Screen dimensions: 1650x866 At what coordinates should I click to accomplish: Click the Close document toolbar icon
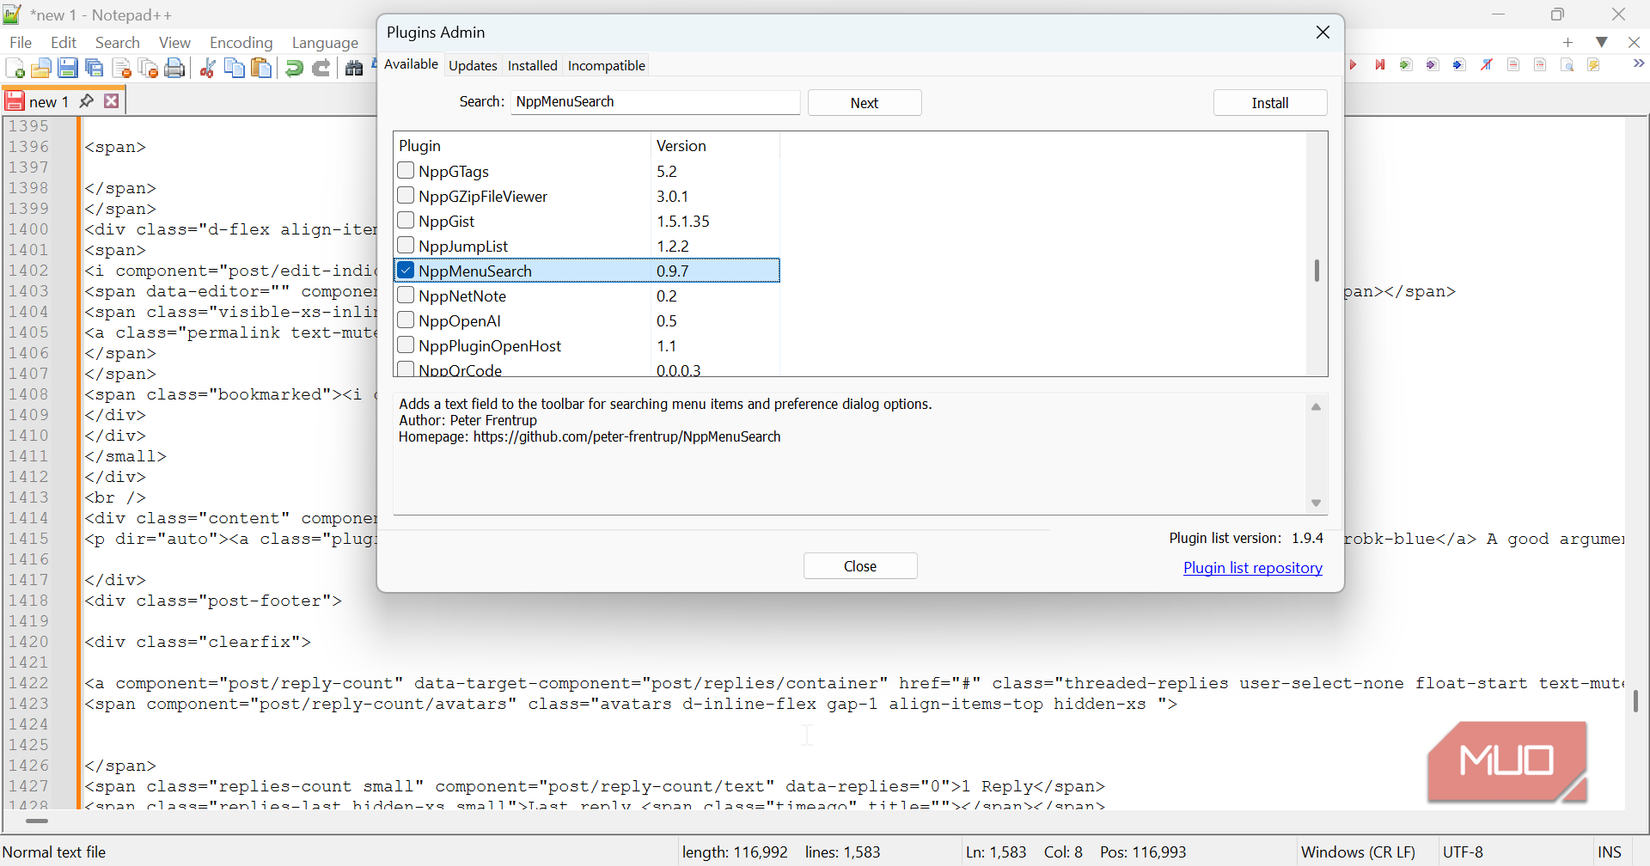pos(122,68)
